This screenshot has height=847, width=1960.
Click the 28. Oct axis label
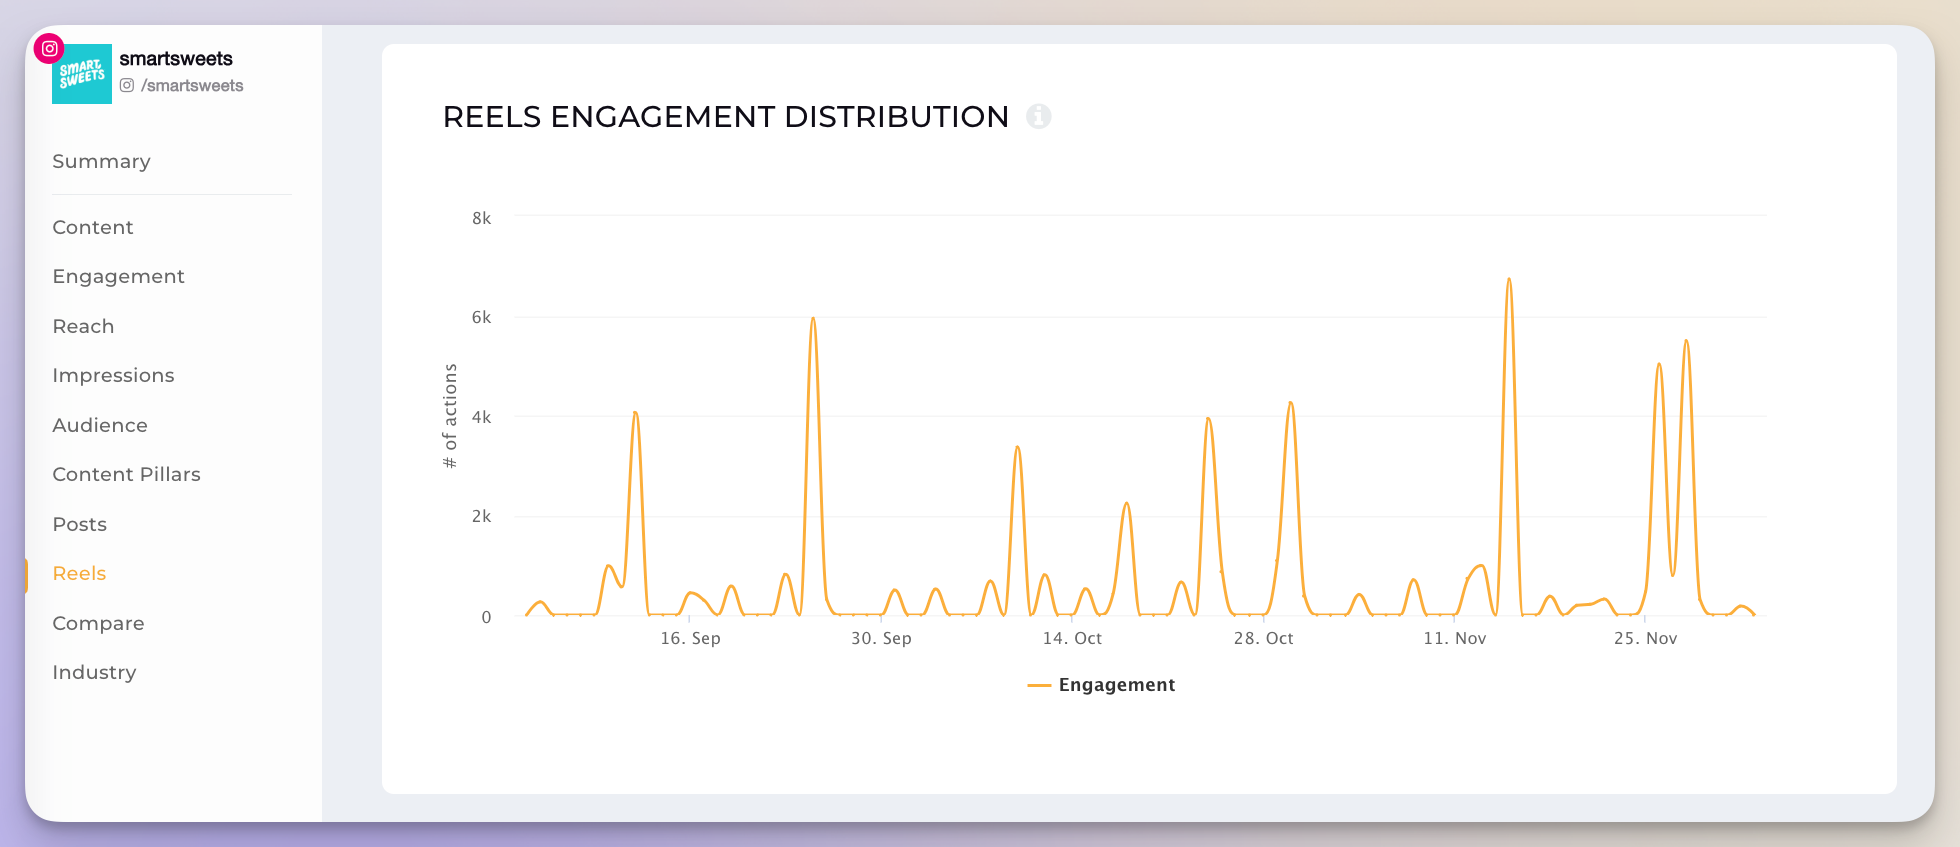point(1263,638)
